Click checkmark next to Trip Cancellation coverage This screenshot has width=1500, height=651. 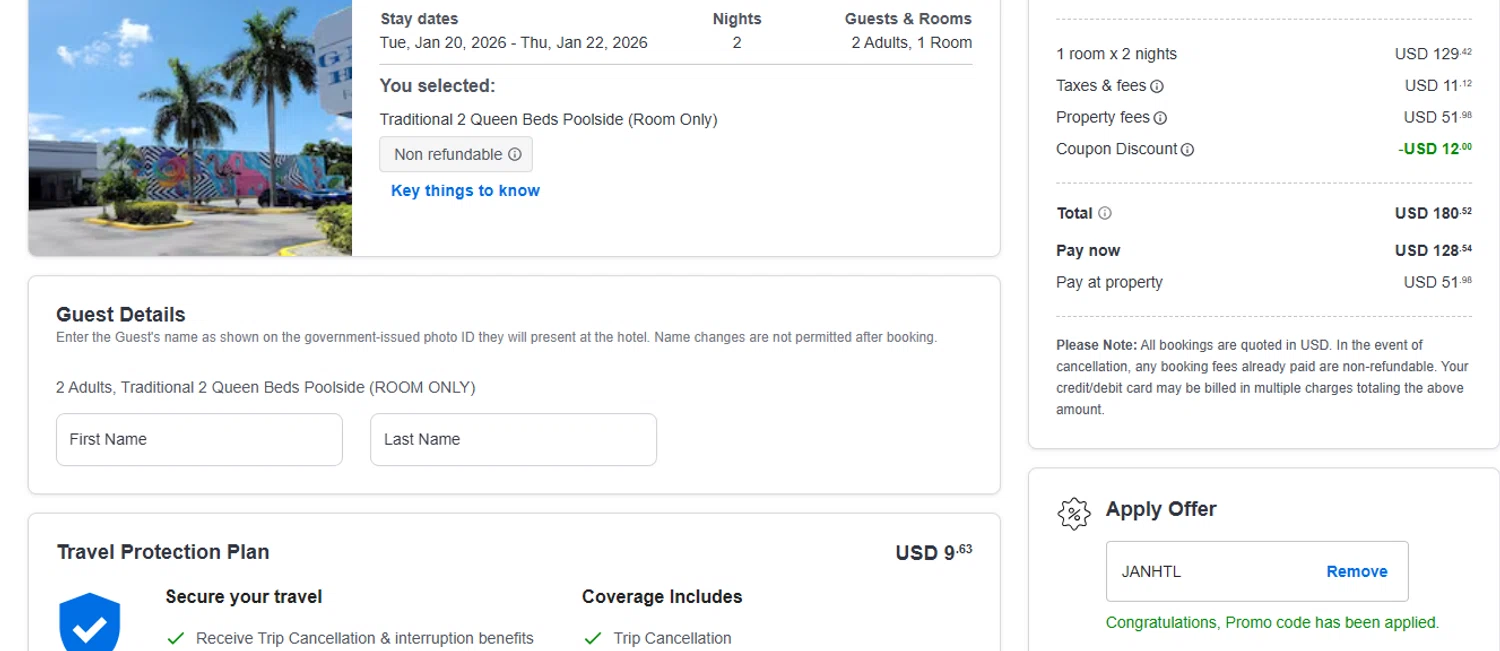click(x=593, y=638)
